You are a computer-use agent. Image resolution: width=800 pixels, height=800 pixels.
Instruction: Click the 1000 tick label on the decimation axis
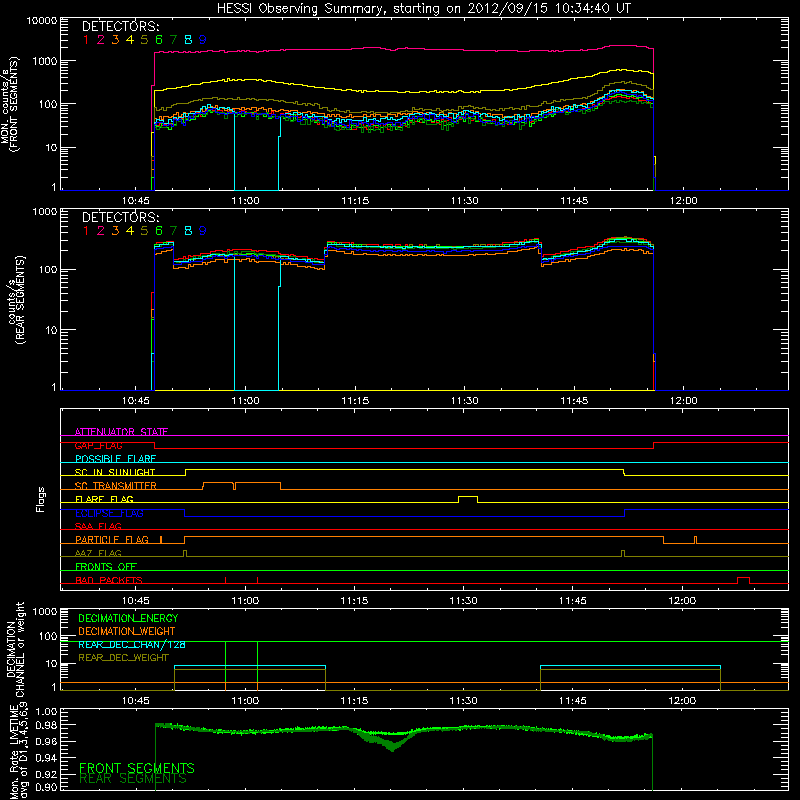[45, 611]
